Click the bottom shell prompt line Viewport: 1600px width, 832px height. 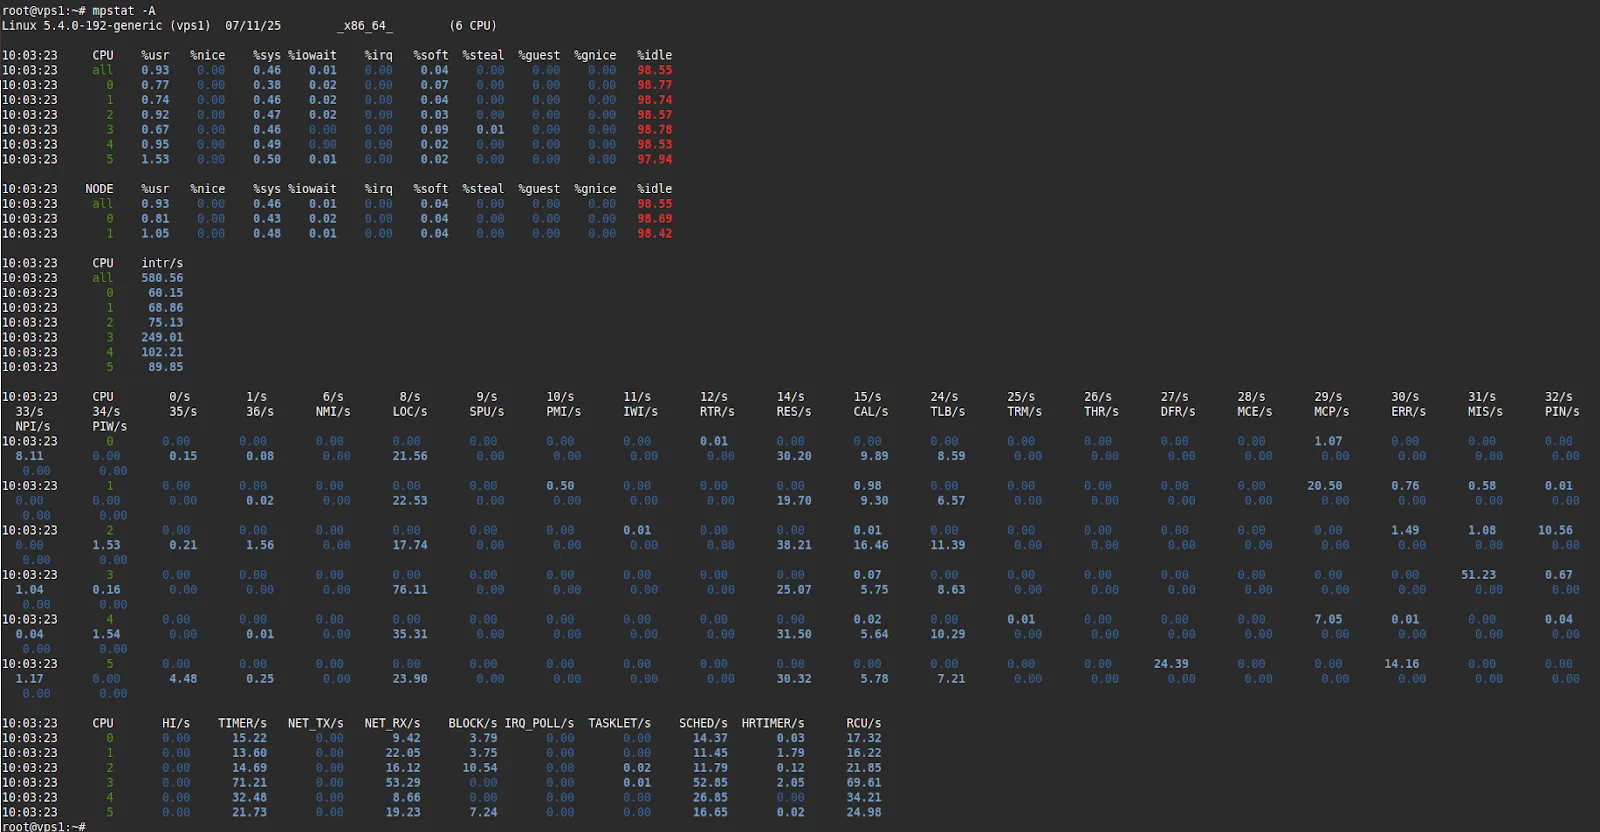coord(43,826)
